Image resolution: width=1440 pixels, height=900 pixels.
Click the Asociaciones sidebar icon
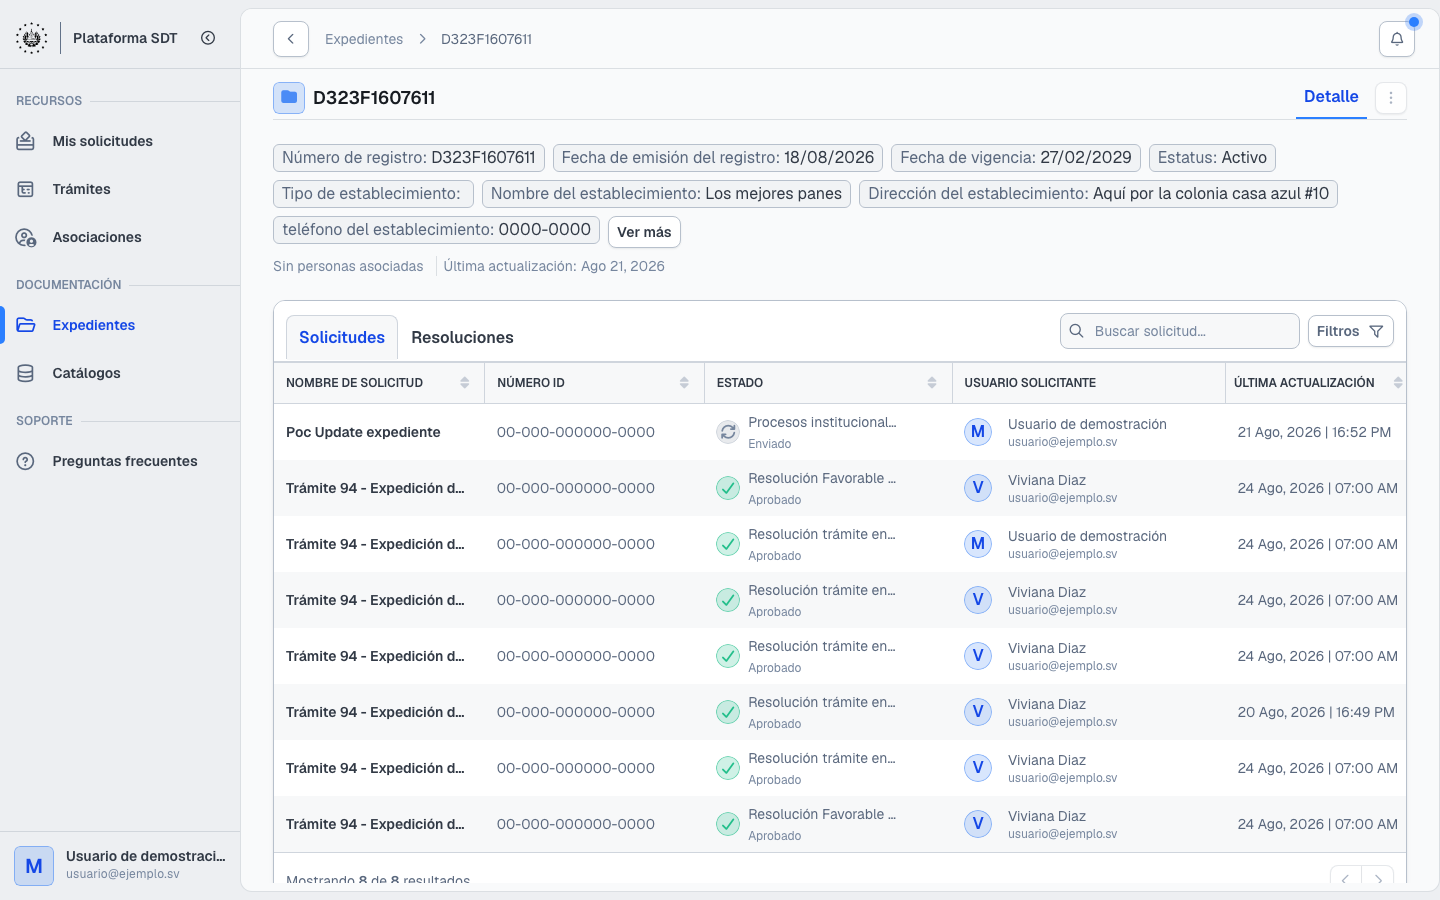point(26,237)
